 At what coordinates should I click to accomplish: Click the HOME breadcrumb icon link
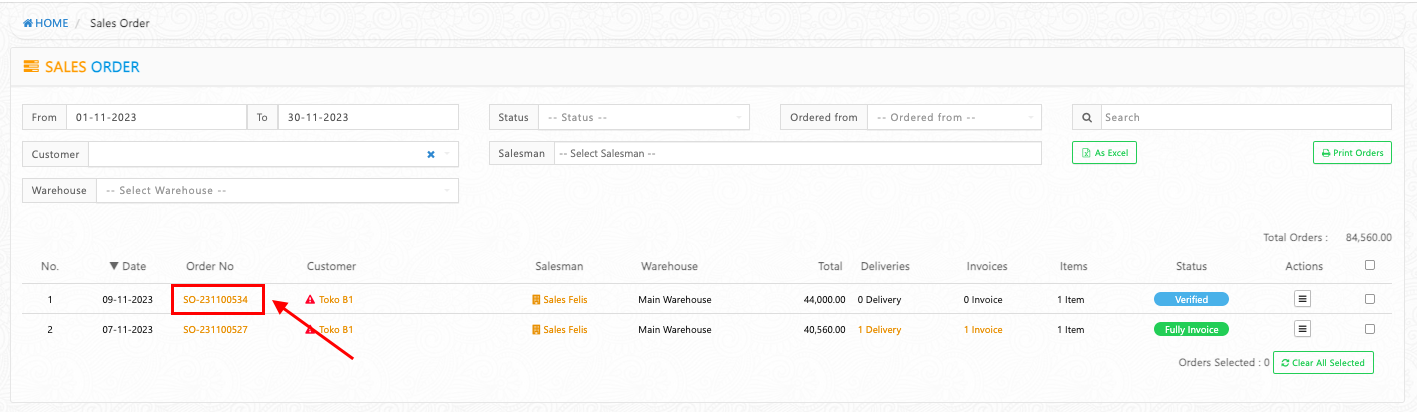coord(29,23)
